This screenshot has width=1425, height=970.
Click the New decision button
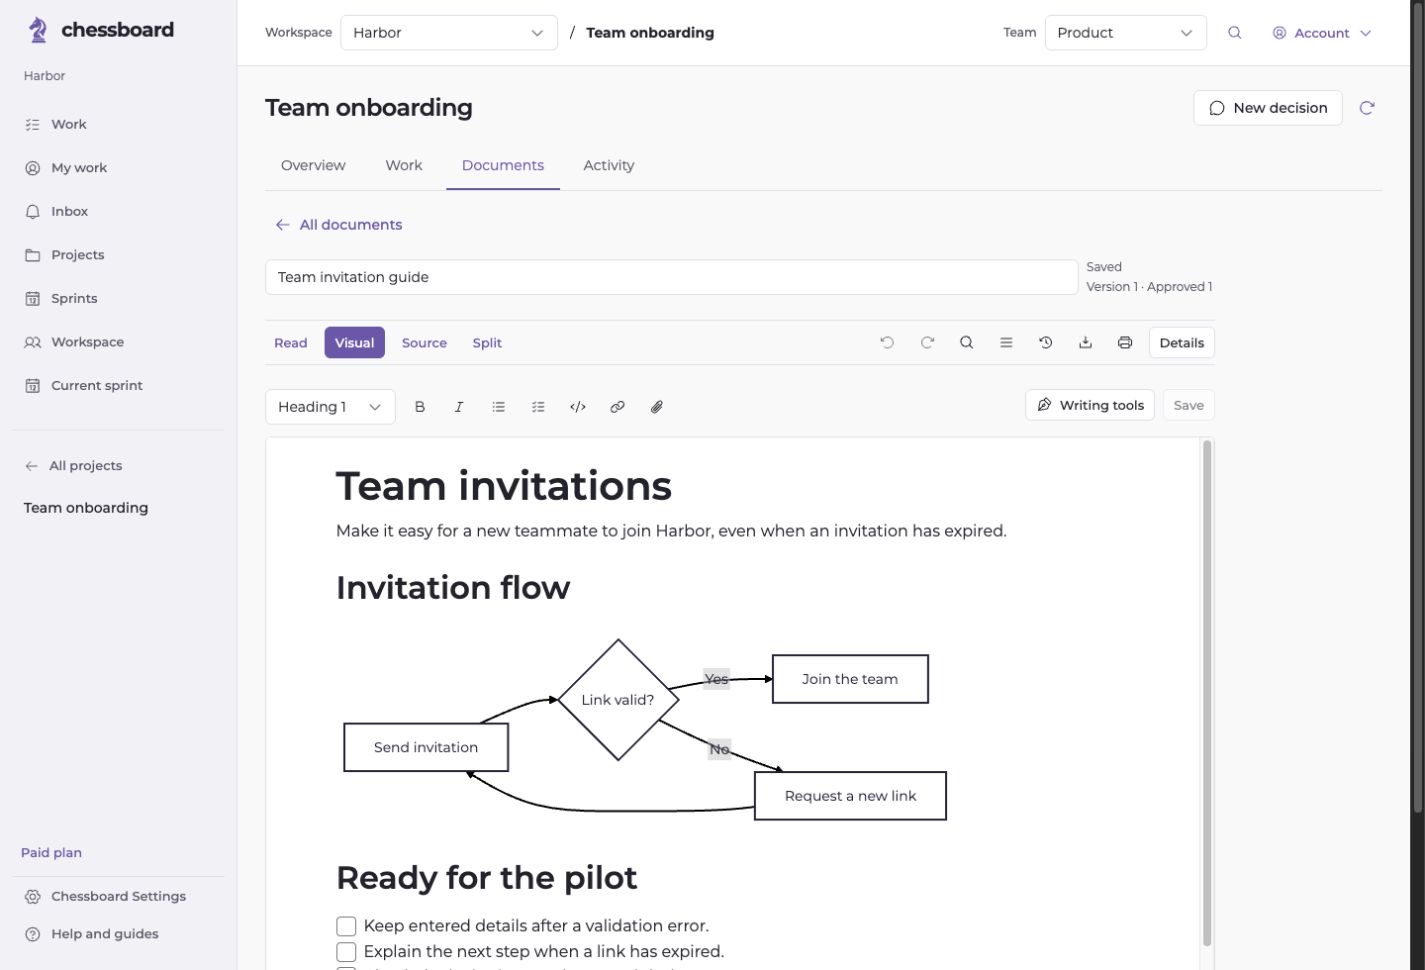click(x=1268, y=108)
